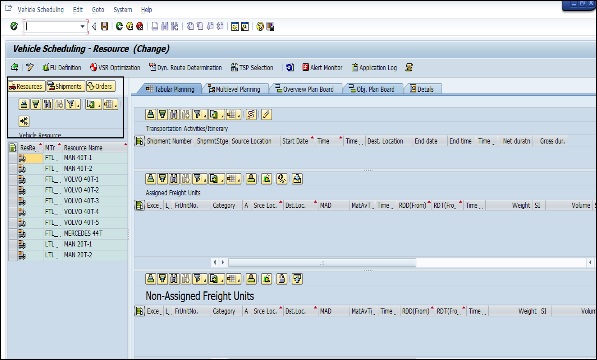Screen dimensions: 597x360
Task: Open Filter dropdown in Transportation Activities toolbar
Action: [200, 114]
